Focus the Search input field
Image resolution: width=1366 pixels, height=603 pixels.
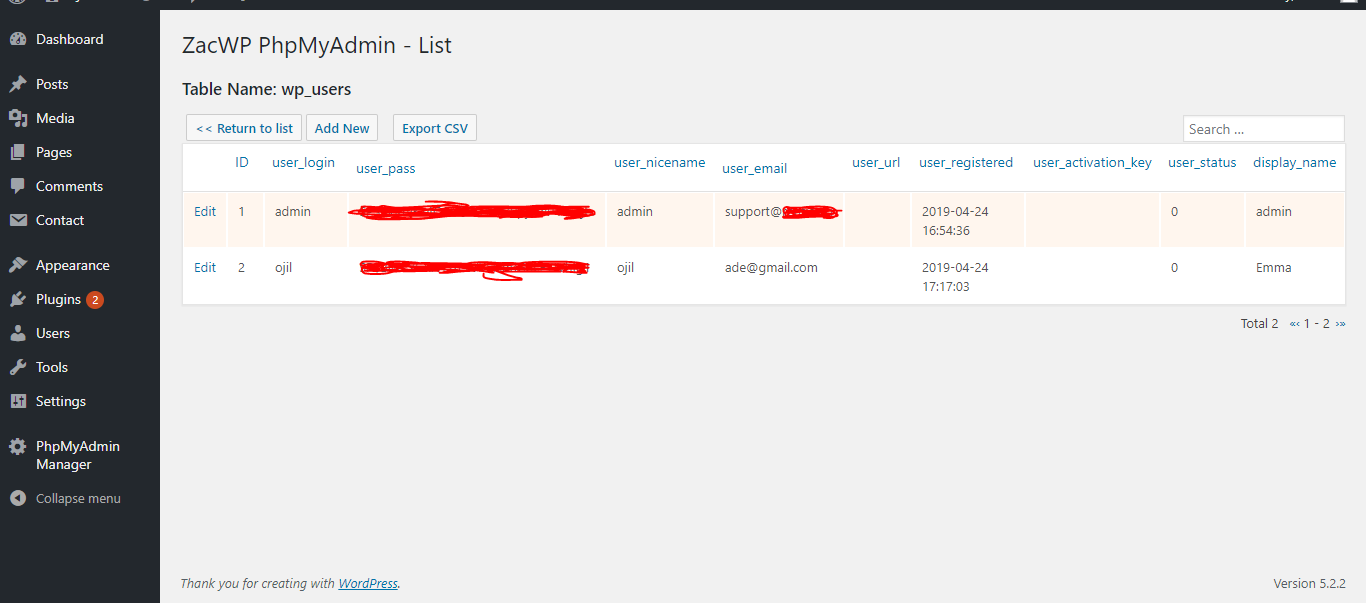pos(1264,129)
